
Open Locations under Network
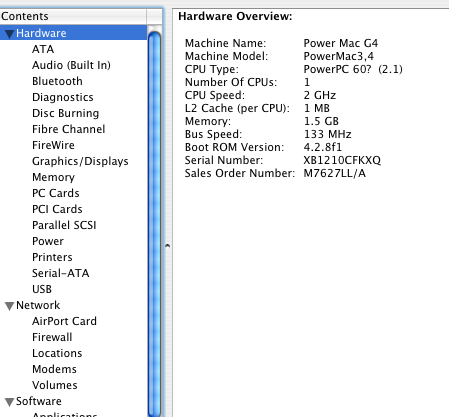coord(57,353)
